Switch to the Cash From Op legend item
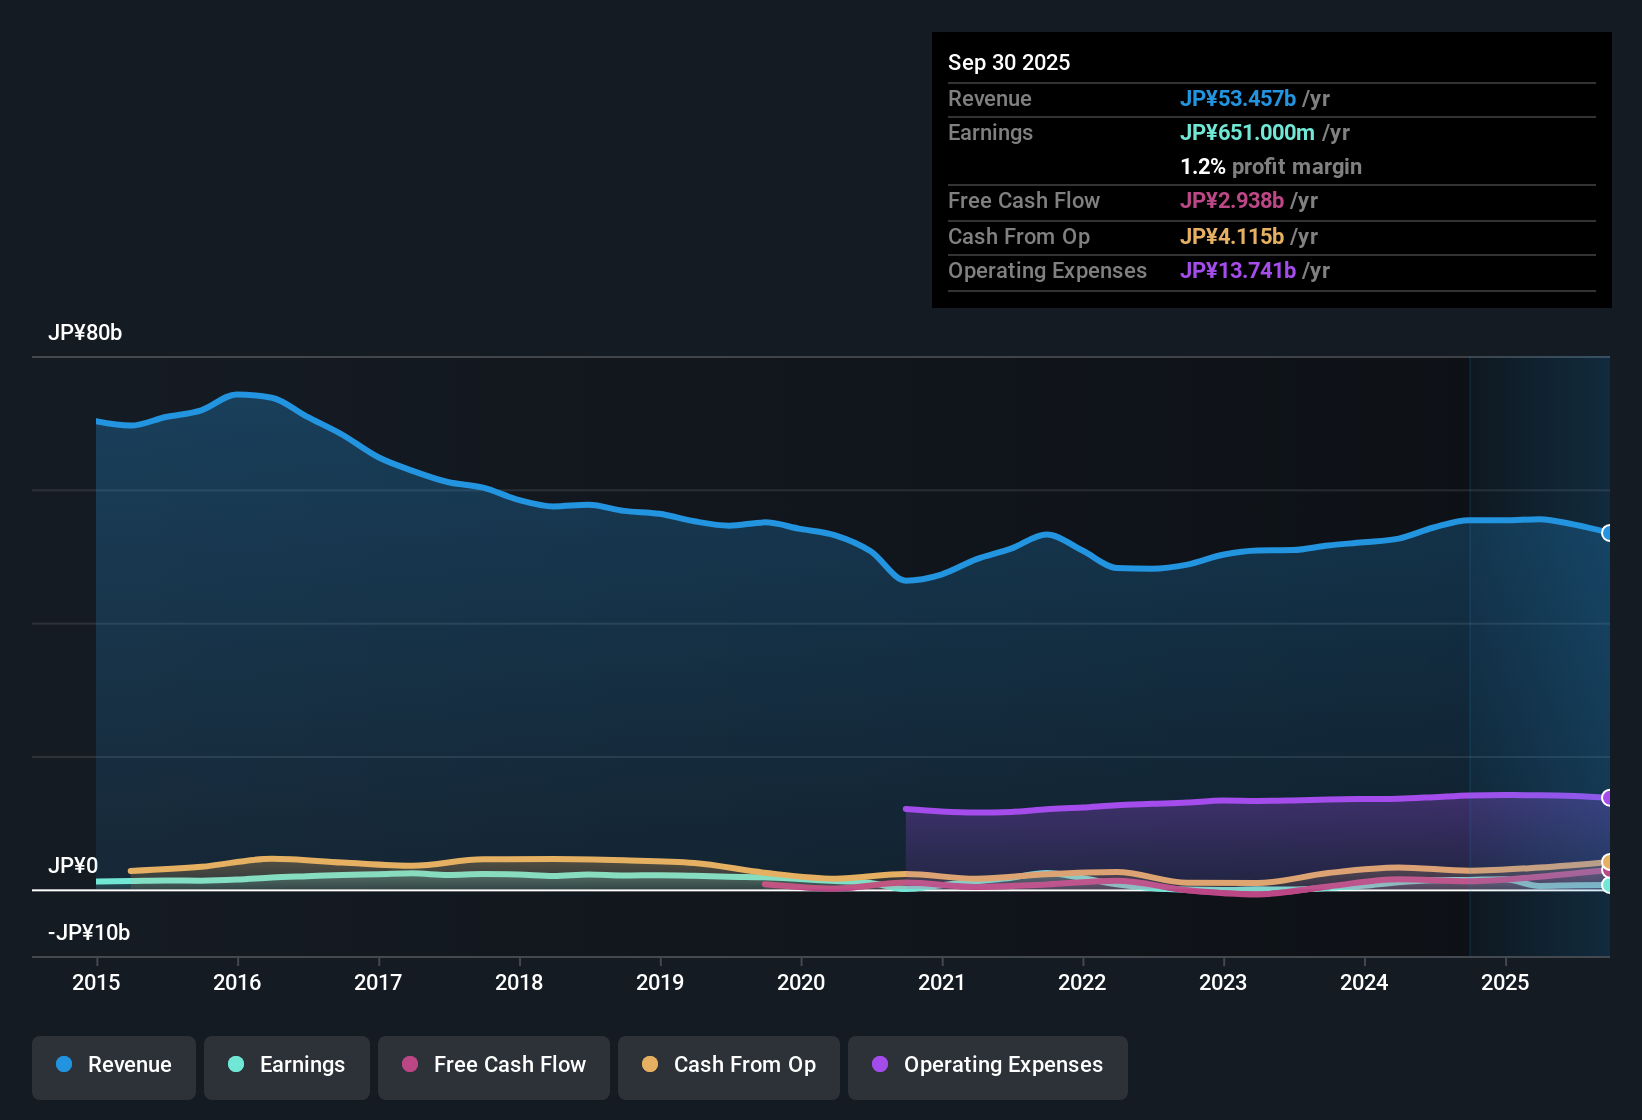This screenshot has height=1120, width=1642. pos(728,1065)
